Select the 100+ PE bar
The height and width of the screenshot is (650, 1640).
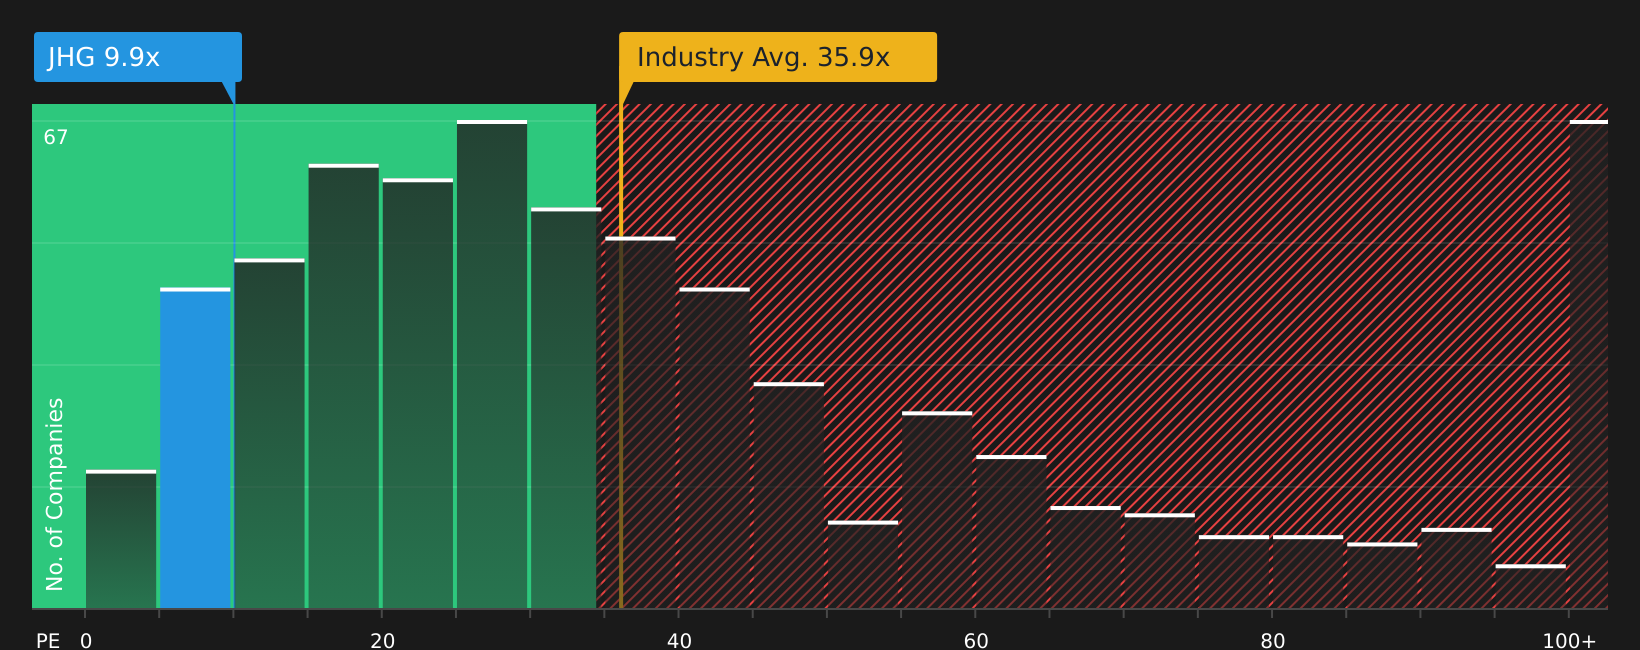point(1589,364)
